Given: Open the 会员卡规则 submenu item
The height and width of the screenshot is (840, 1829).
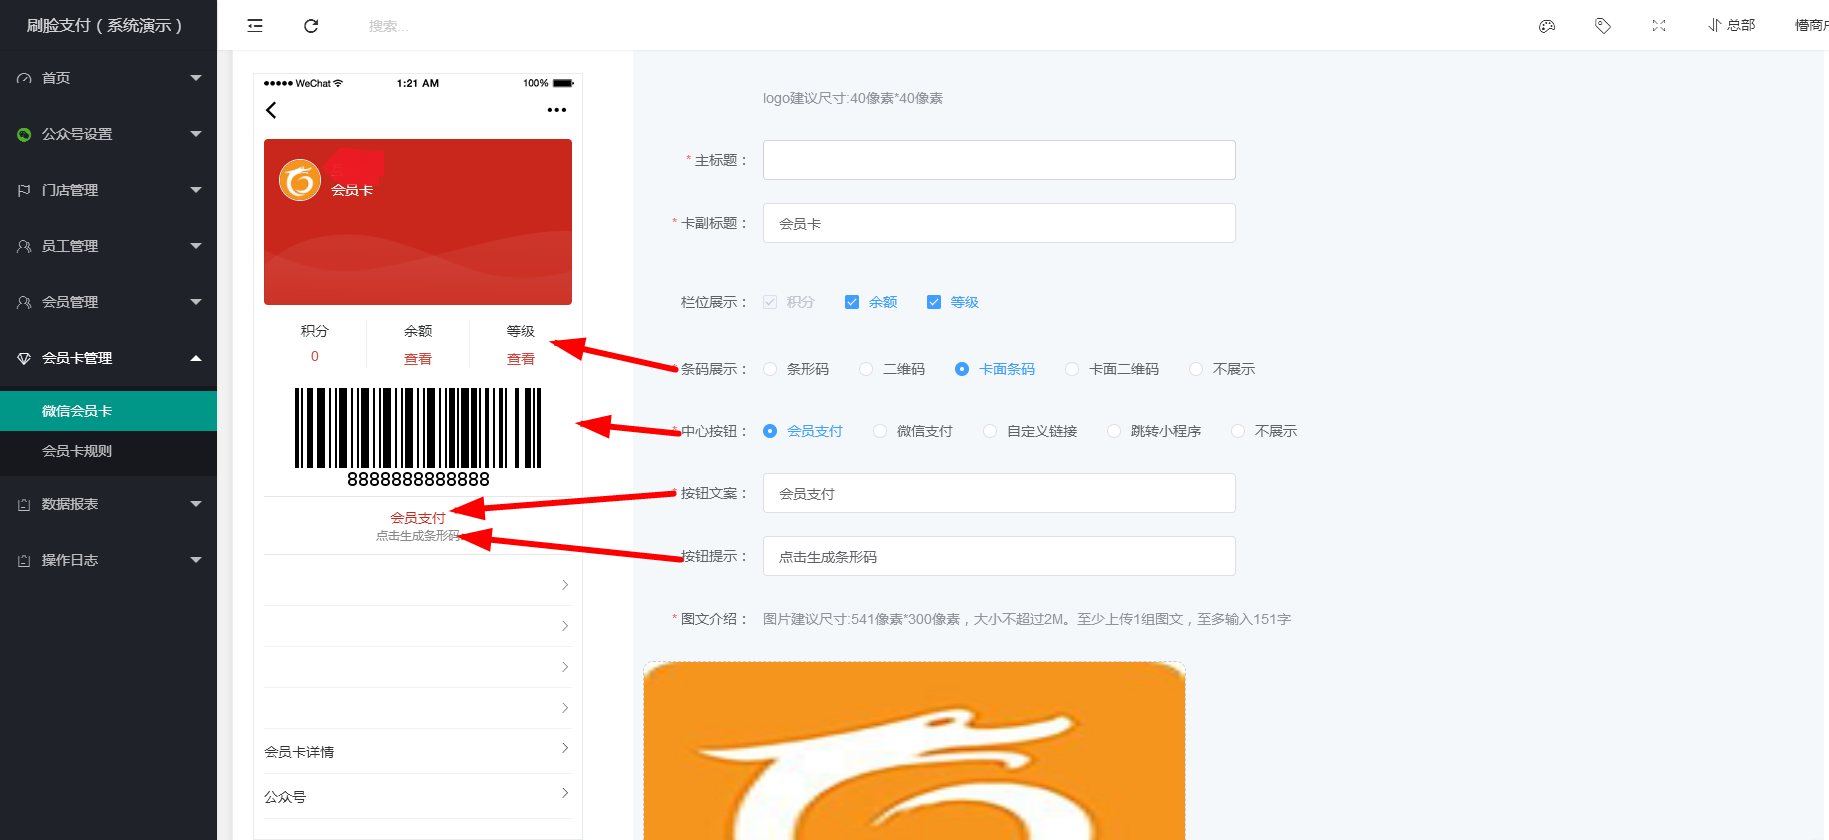Looking at the screenshot, I should click(x=108, y=451).
